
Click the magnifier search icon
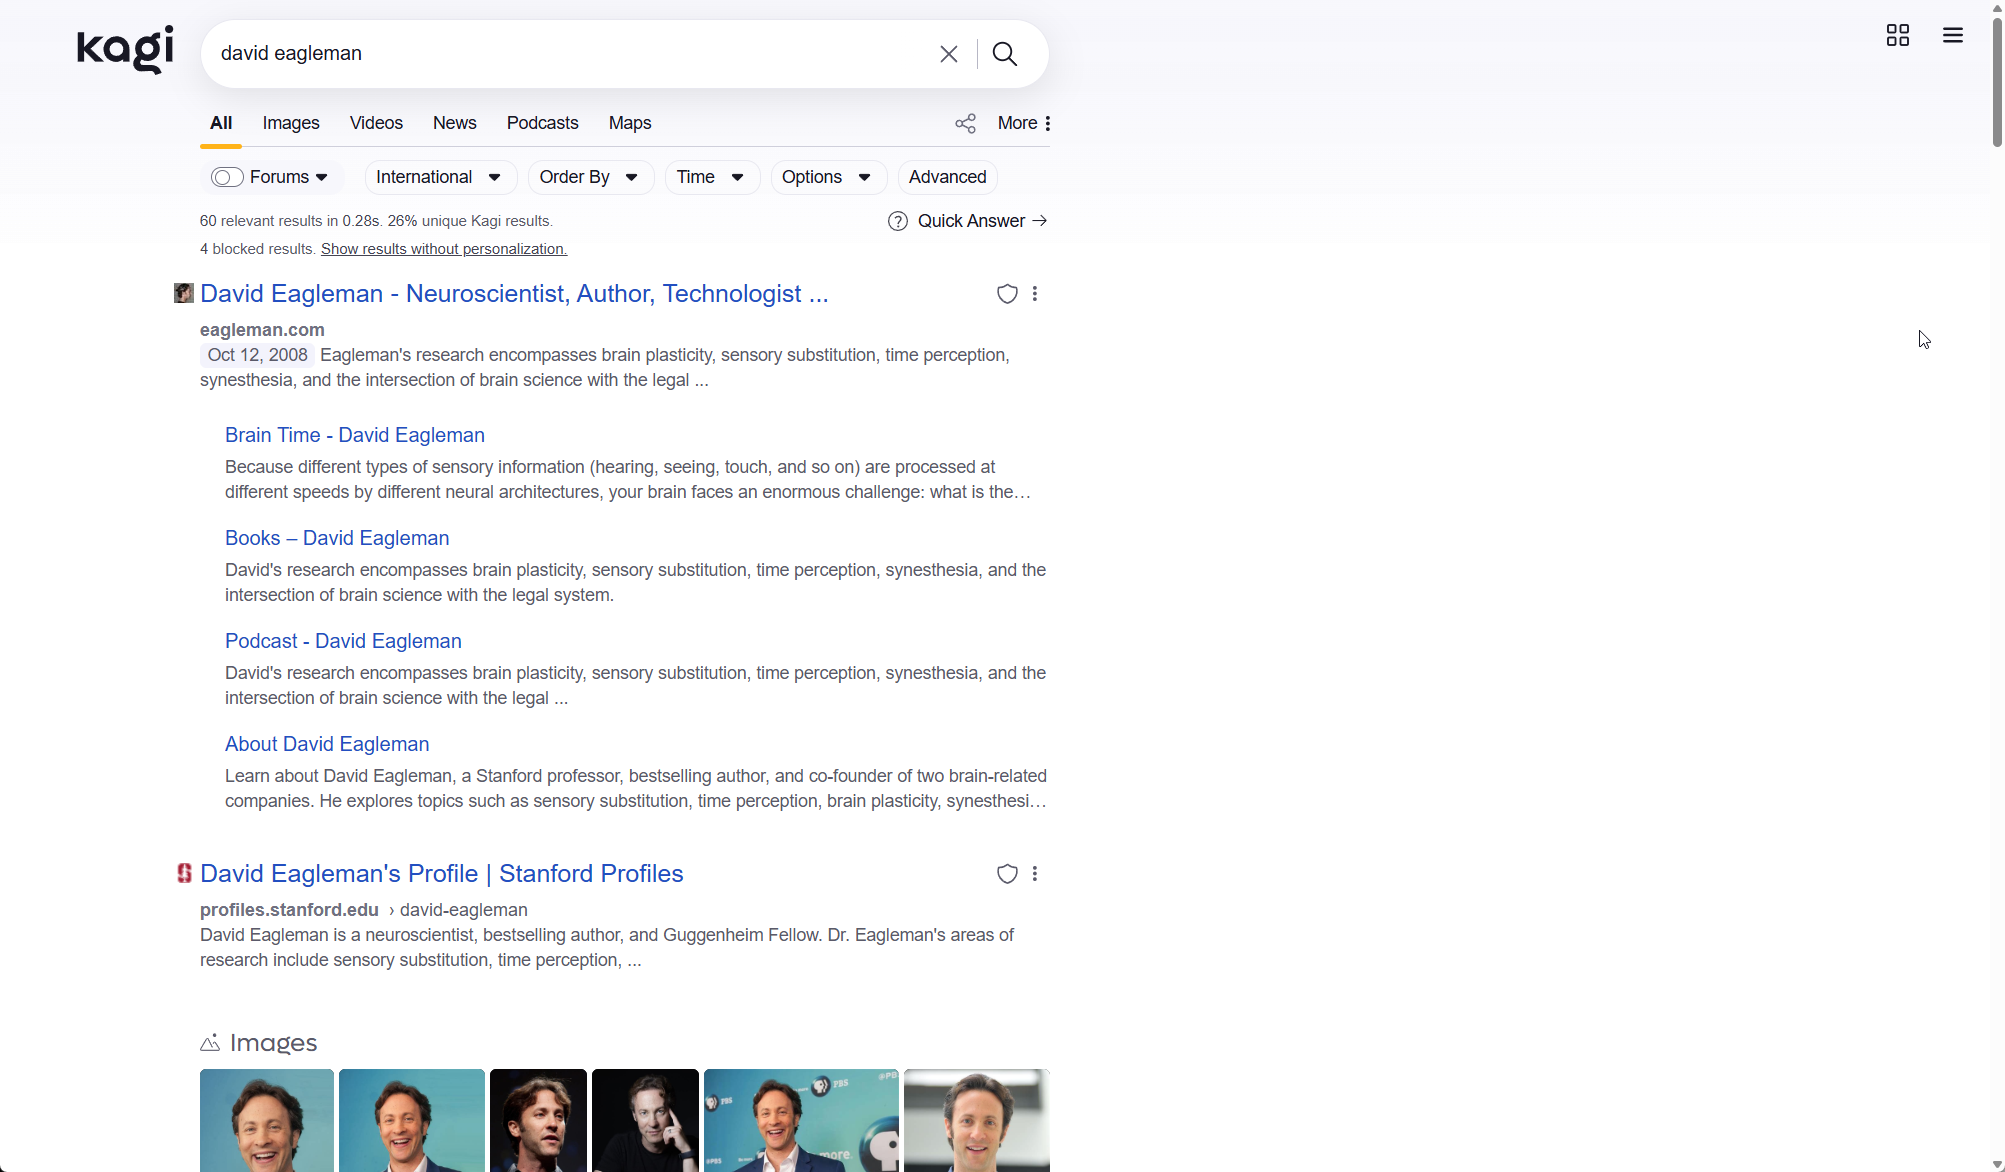[1005, 54]
